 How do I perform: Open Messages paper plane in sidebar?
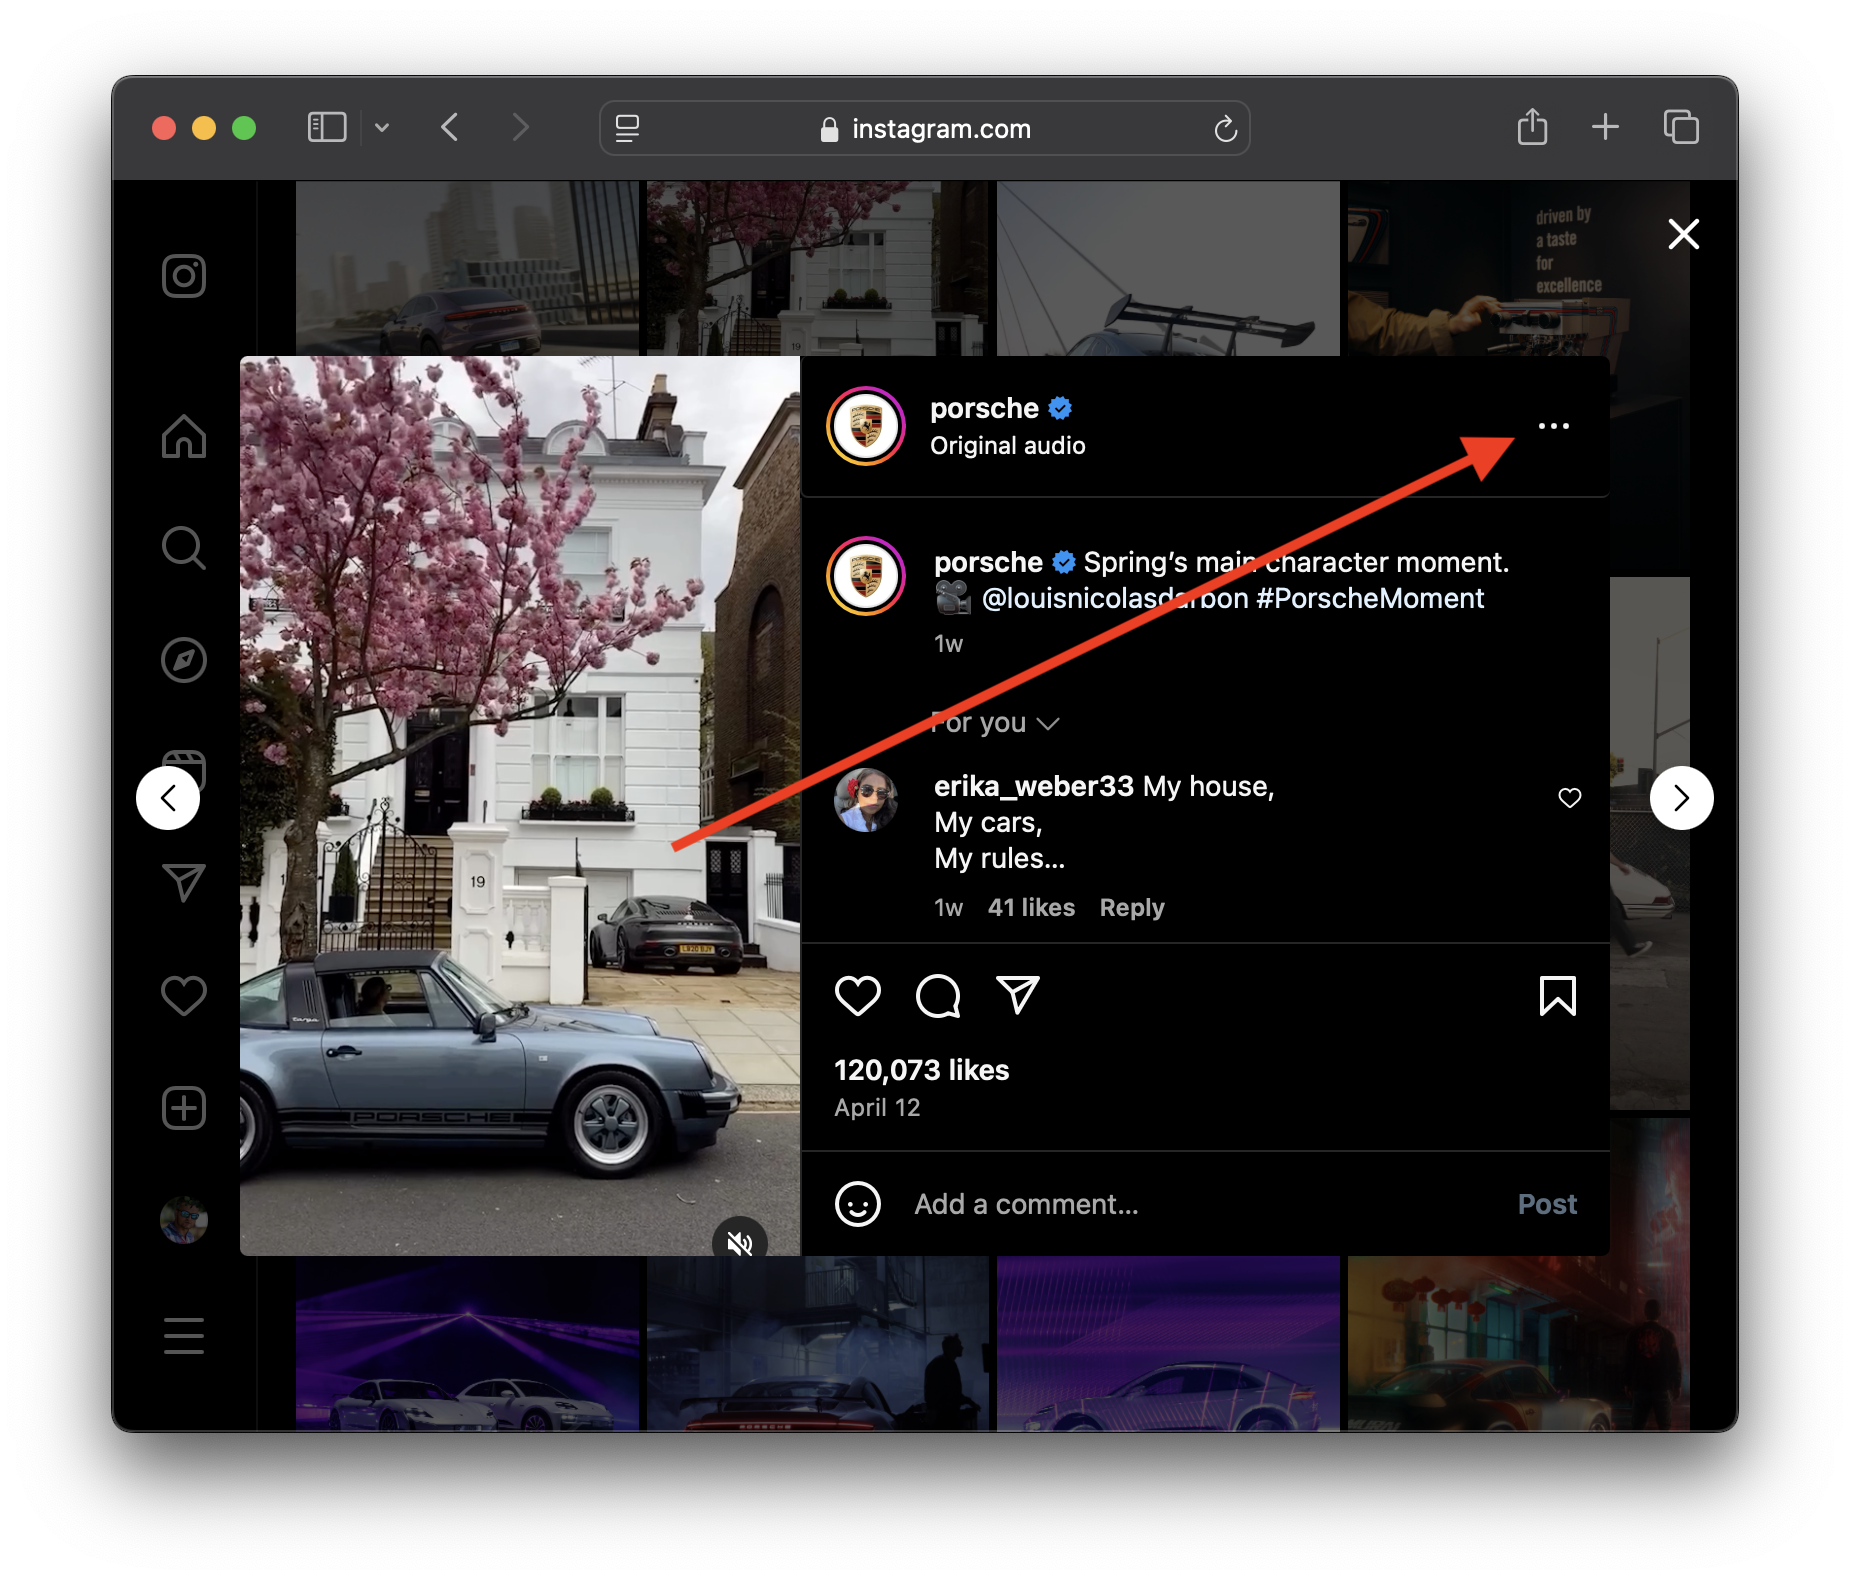click(184, 883)
